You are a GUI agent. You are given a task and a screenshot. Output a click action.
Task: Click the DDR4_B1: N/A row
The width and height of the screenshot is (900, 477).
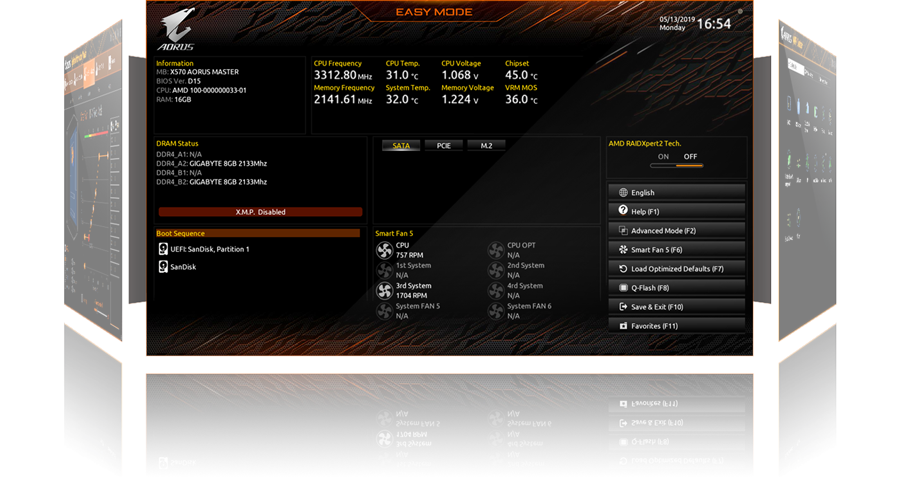[179, 173]
